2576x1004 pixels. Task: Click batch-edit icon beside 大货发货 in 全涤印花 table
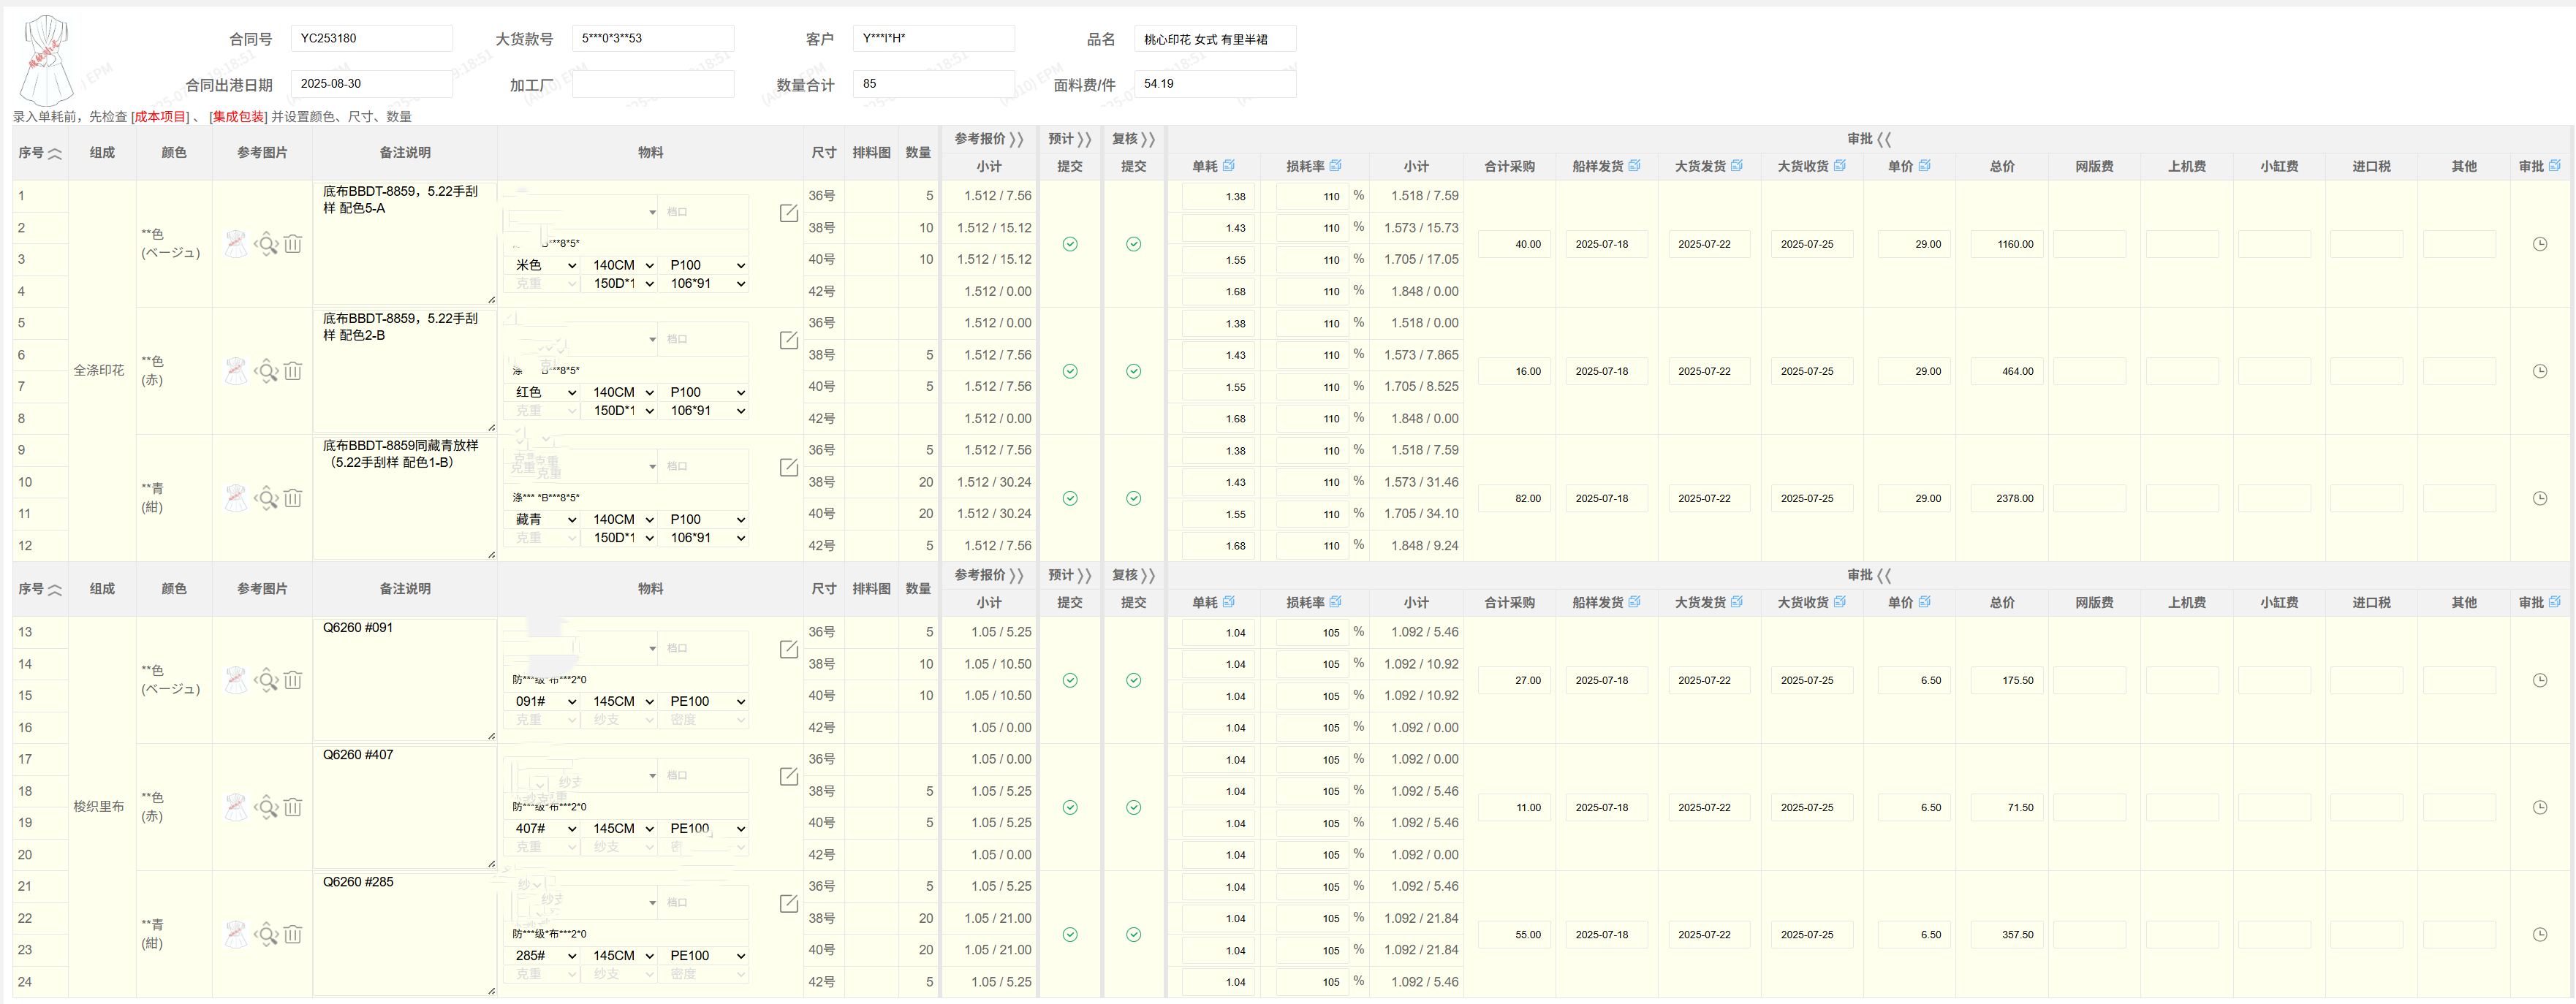1737,165
